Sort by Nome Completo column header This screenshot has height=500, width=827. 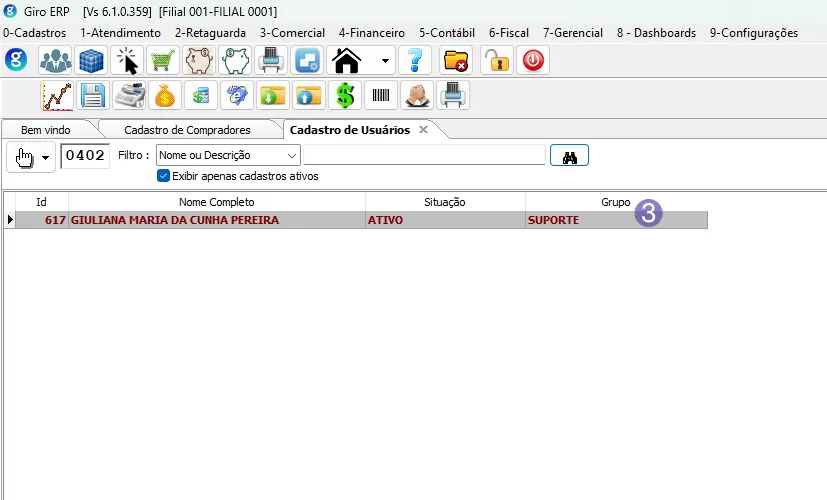[x=216, y=202]
